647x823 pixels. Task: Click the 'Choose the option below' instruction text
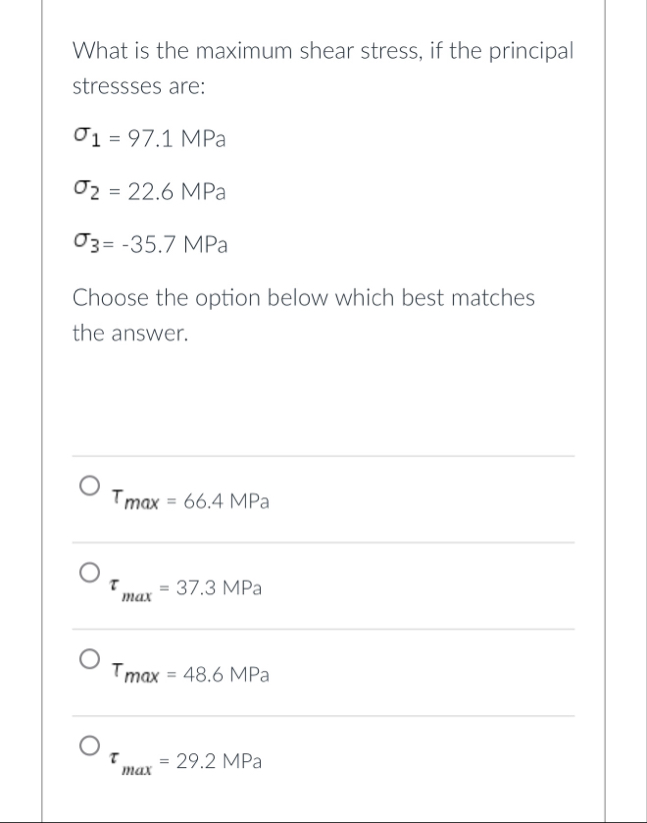click(303, 298)
